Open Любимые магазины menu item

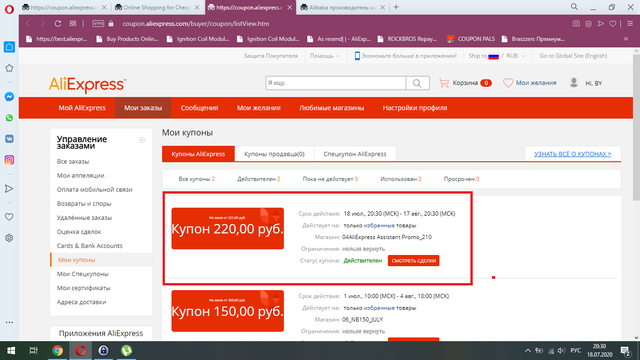click(x=331, y=108)
